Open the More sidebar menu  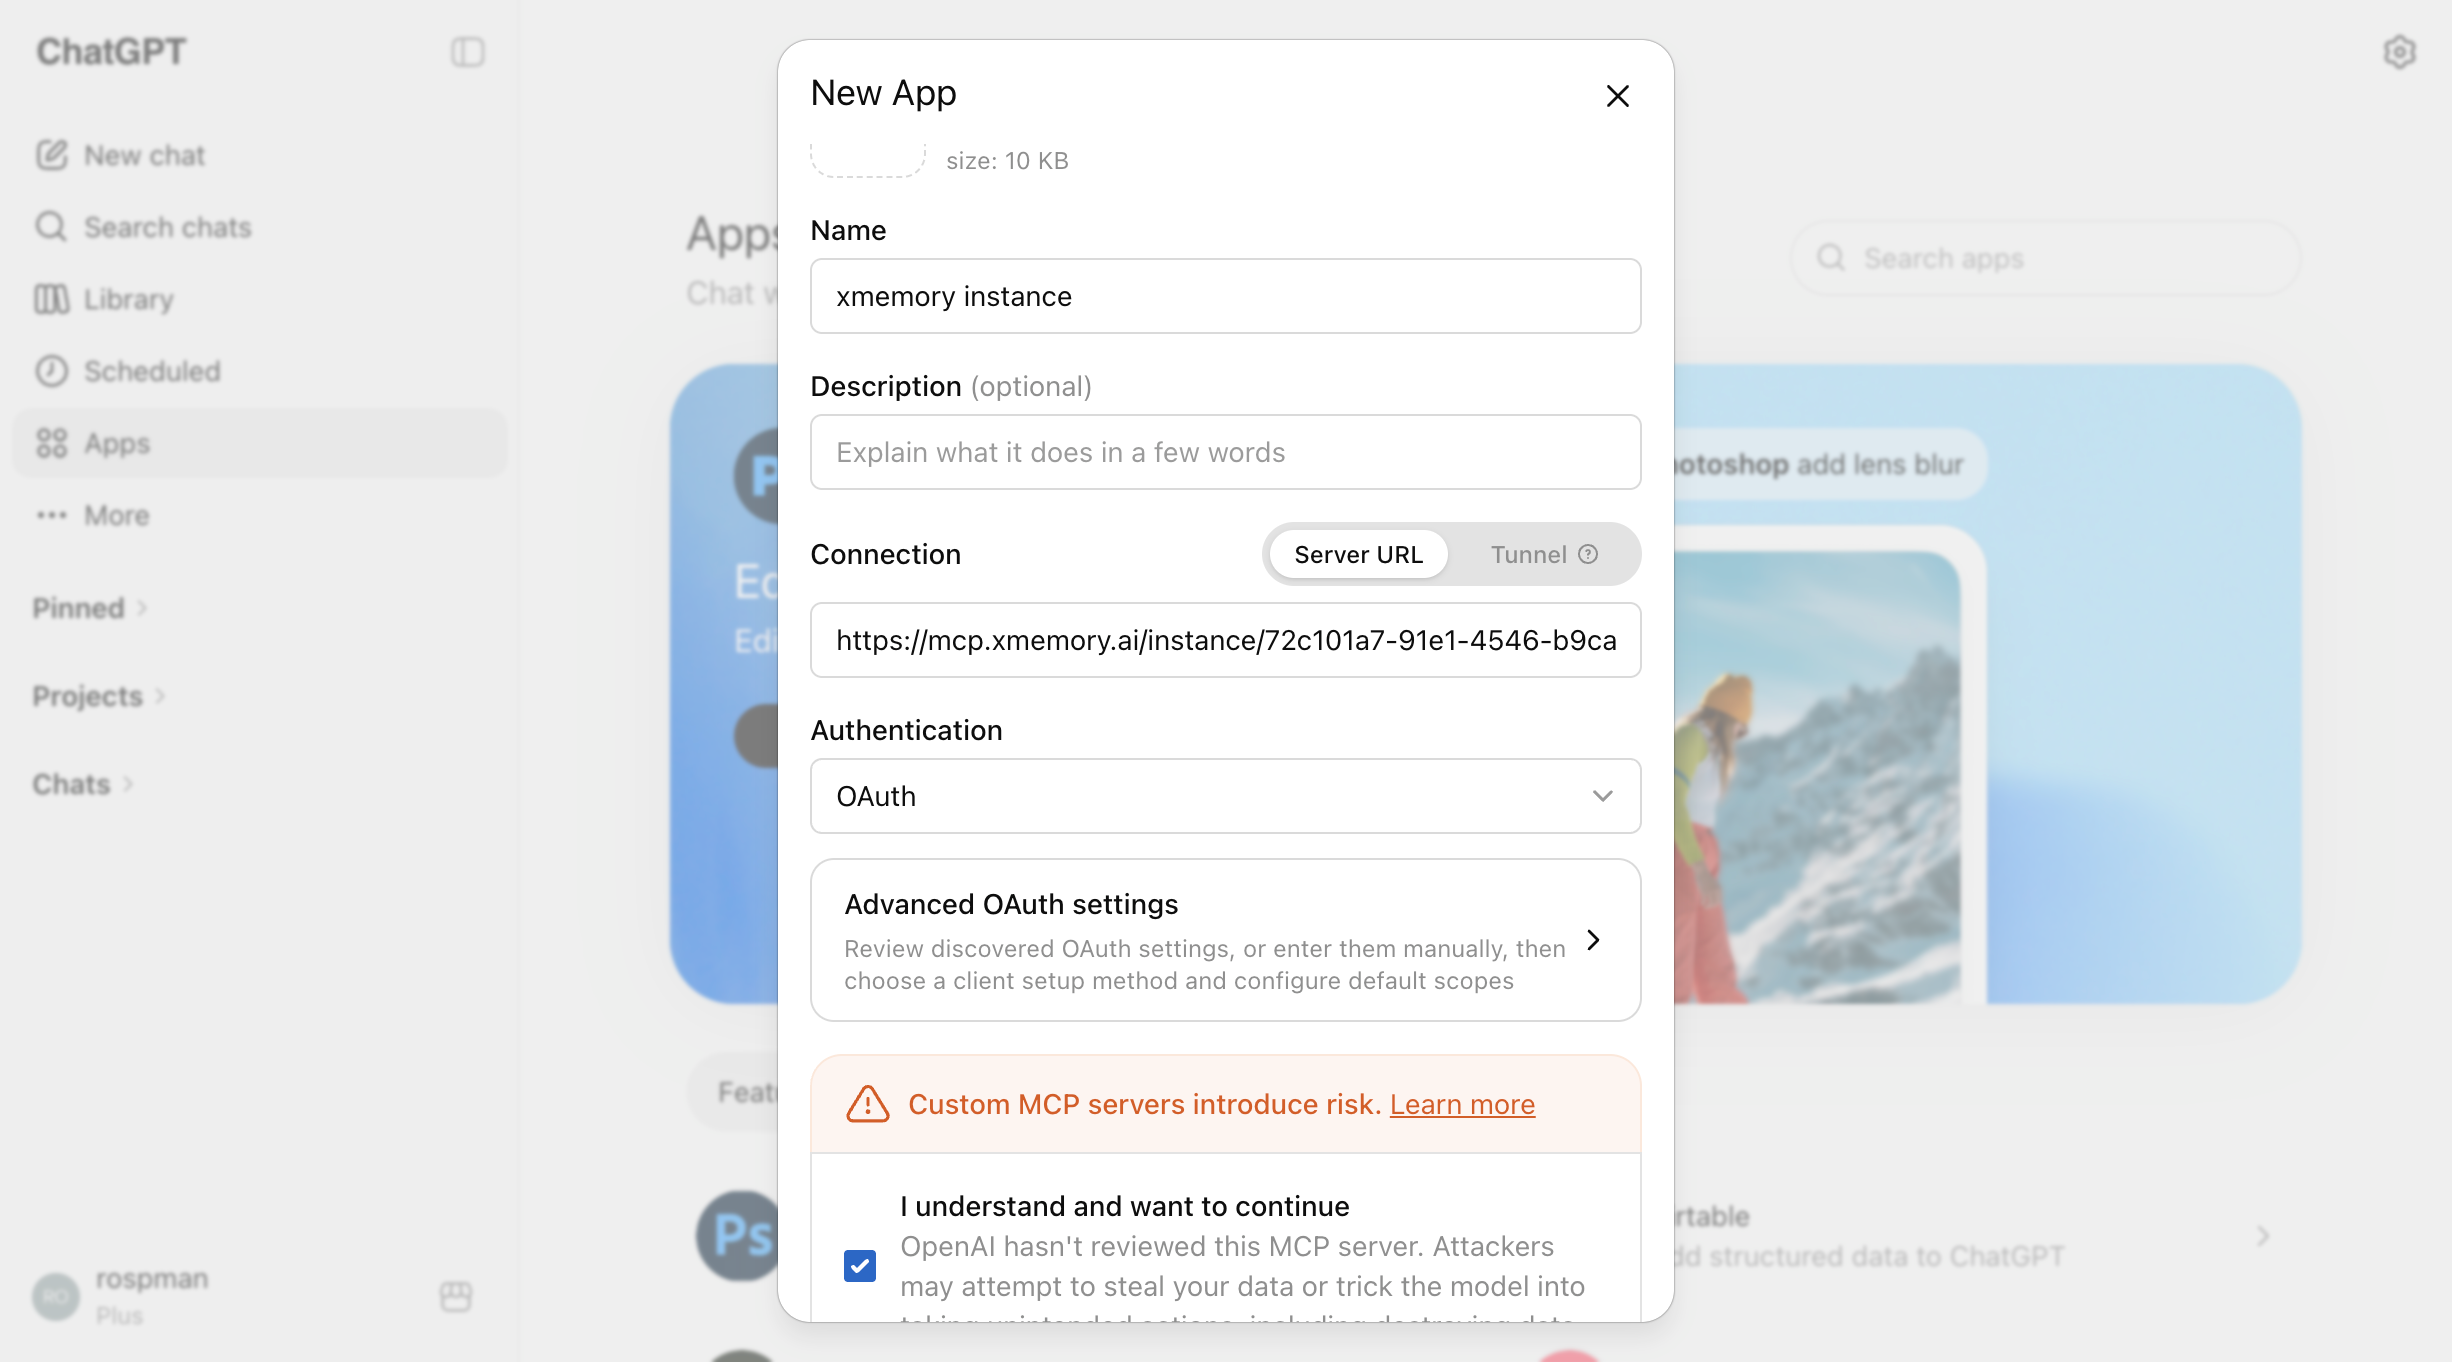259,515
